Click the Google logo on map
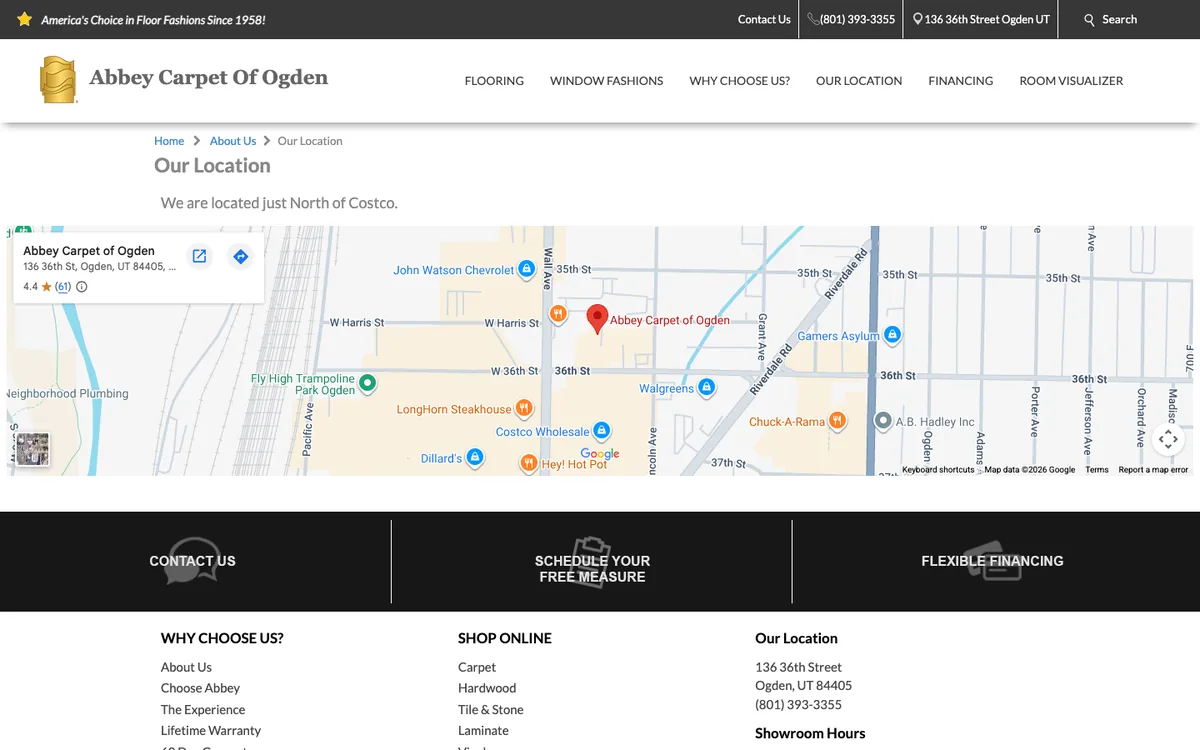The image size is (1200, 750). (600, 453)
